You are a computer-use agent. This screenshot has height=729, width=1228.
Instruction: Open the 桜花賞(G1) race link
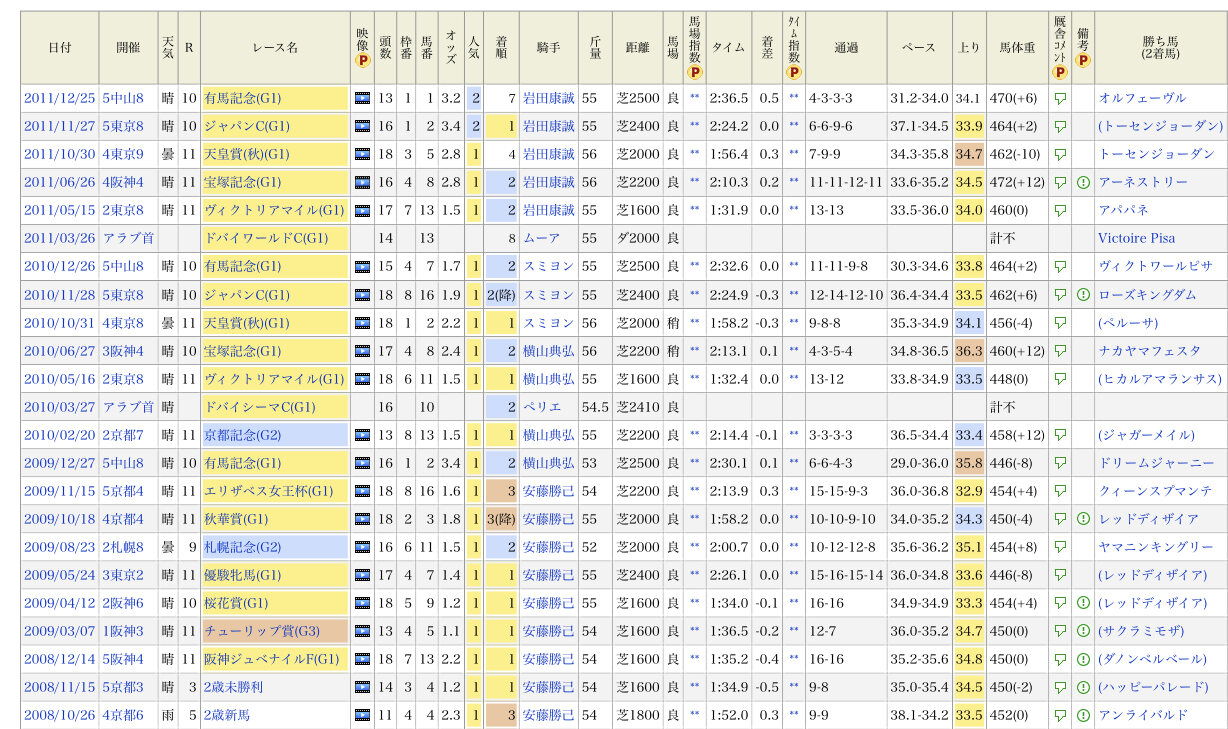(x=235, y=603)
